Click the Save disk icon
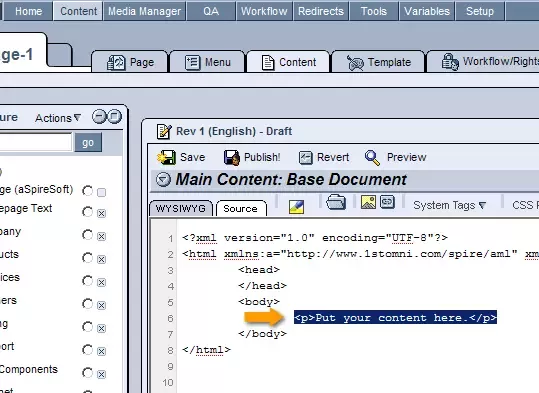539x393 pixels. click(166, 157)
